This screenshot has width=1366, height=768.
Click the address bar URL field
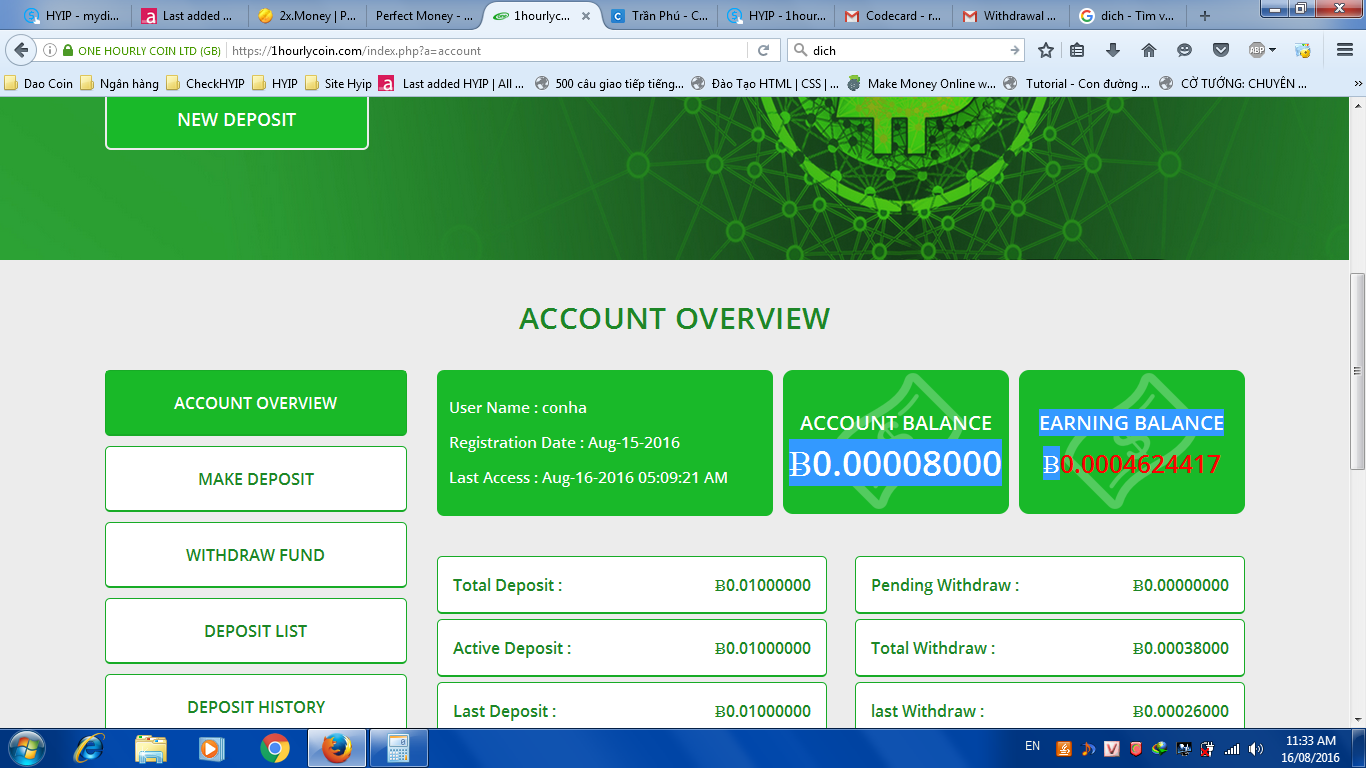[x=486, y=50]
